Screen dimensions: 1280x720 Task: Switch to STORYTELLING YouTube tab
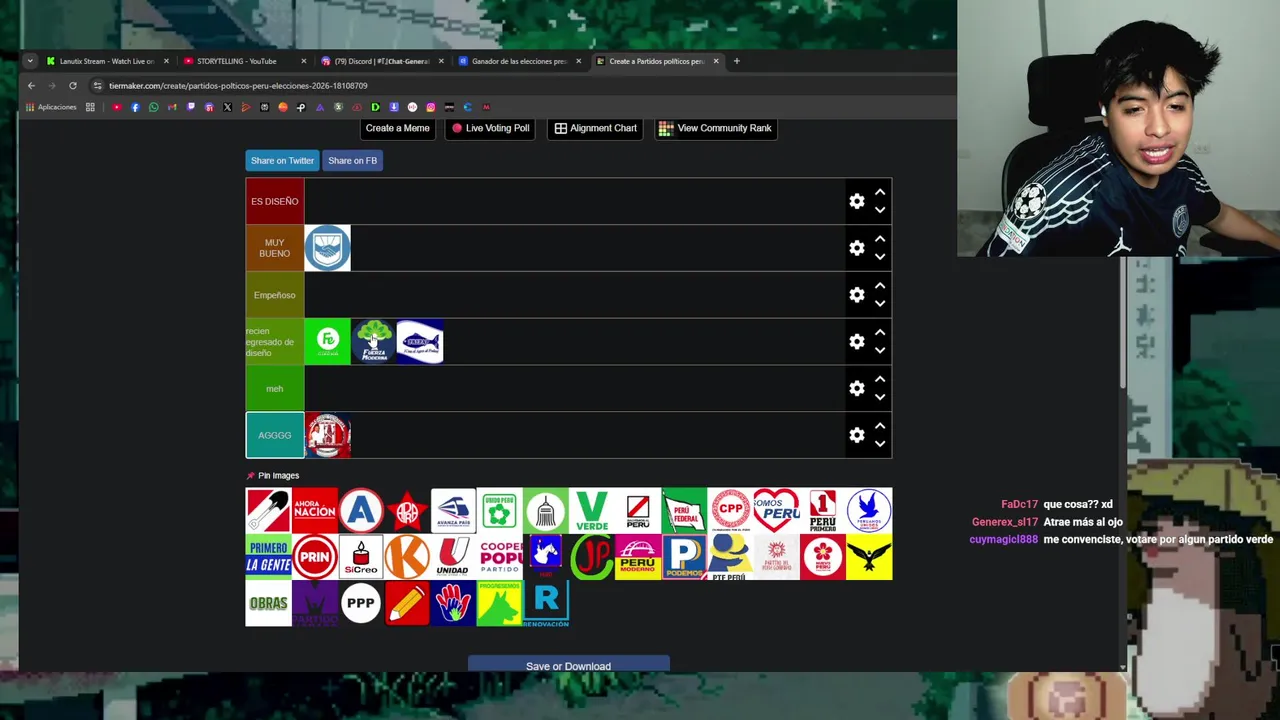point(243,61)
